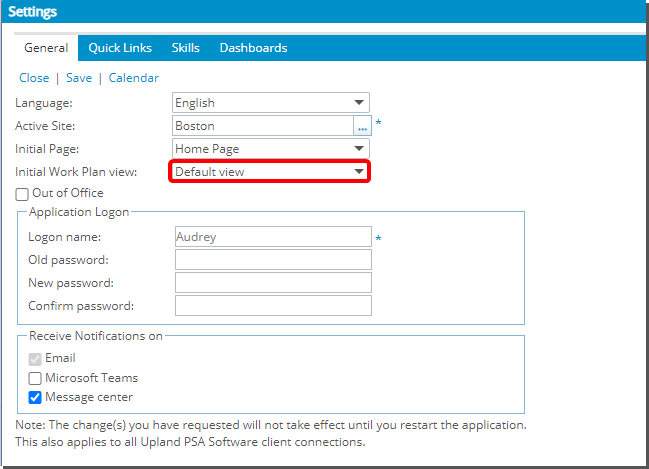Open the Initial Page dropdown
649x469 pixels.
pyautogui.click(x=271, y=149)
